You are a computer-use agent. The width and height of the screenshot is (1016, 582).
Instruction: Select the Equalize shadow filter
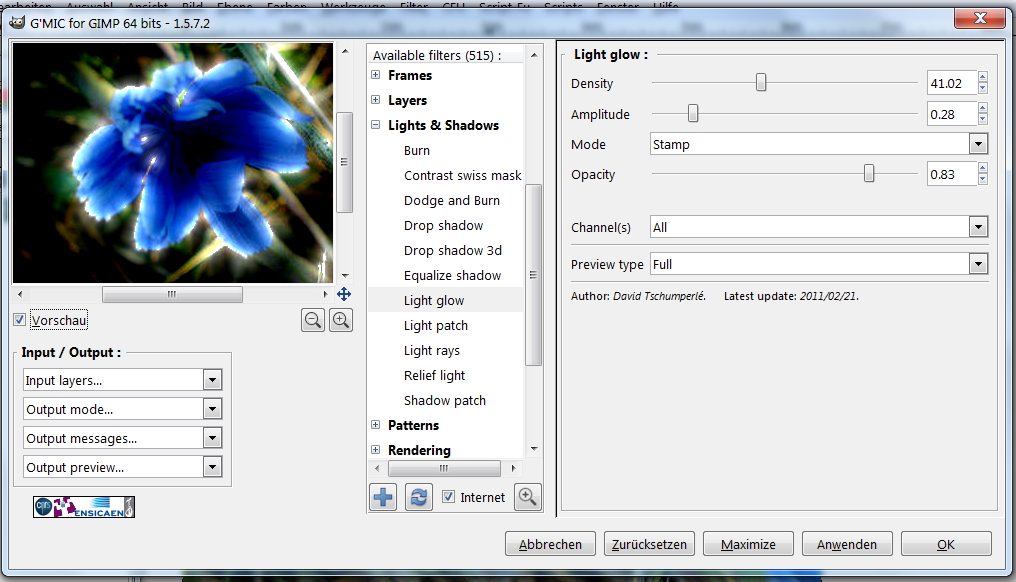tap(452, 275)
